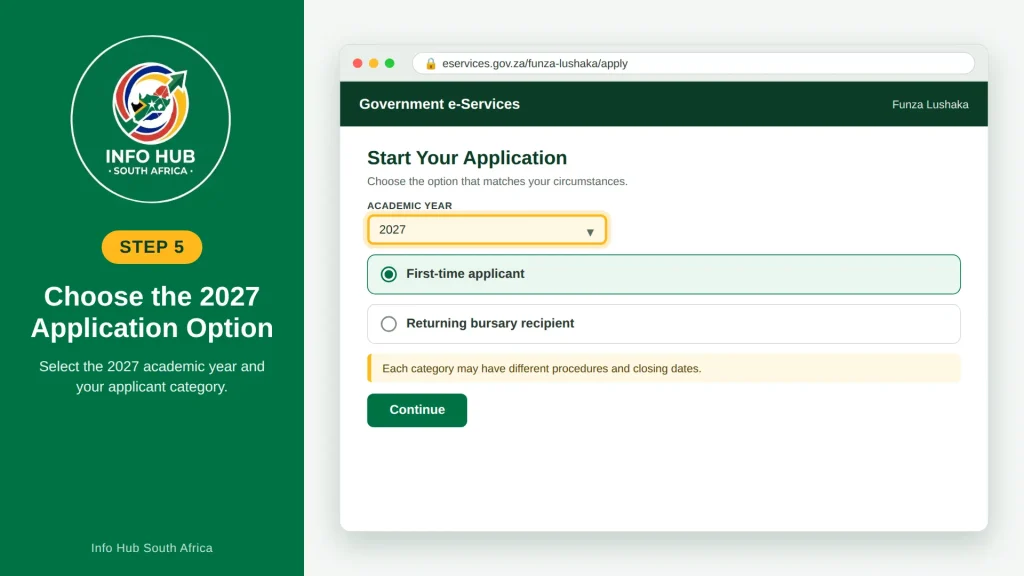Click the ACADEMIC YEAR field label
The image size is (1024, 576).
[x=409, y=206]
